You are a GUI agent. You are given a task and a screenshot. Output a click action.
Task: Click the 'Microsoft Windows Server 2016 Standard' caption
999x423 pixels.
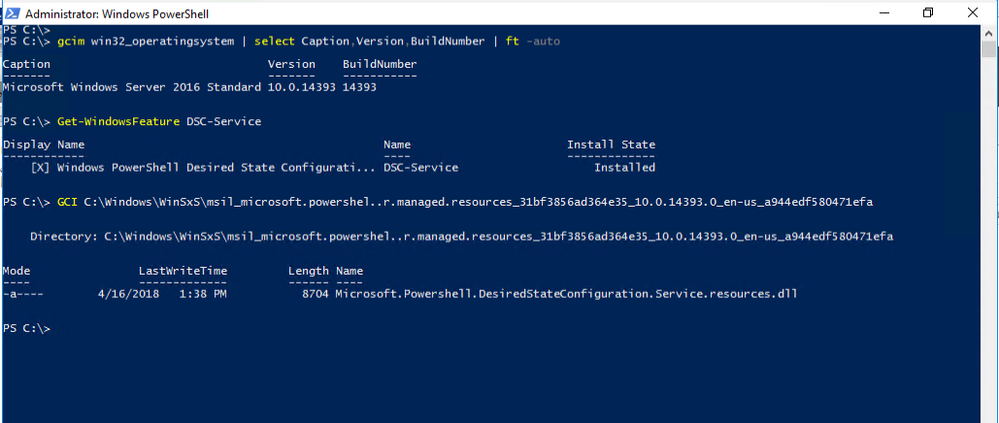click(132, 87)
